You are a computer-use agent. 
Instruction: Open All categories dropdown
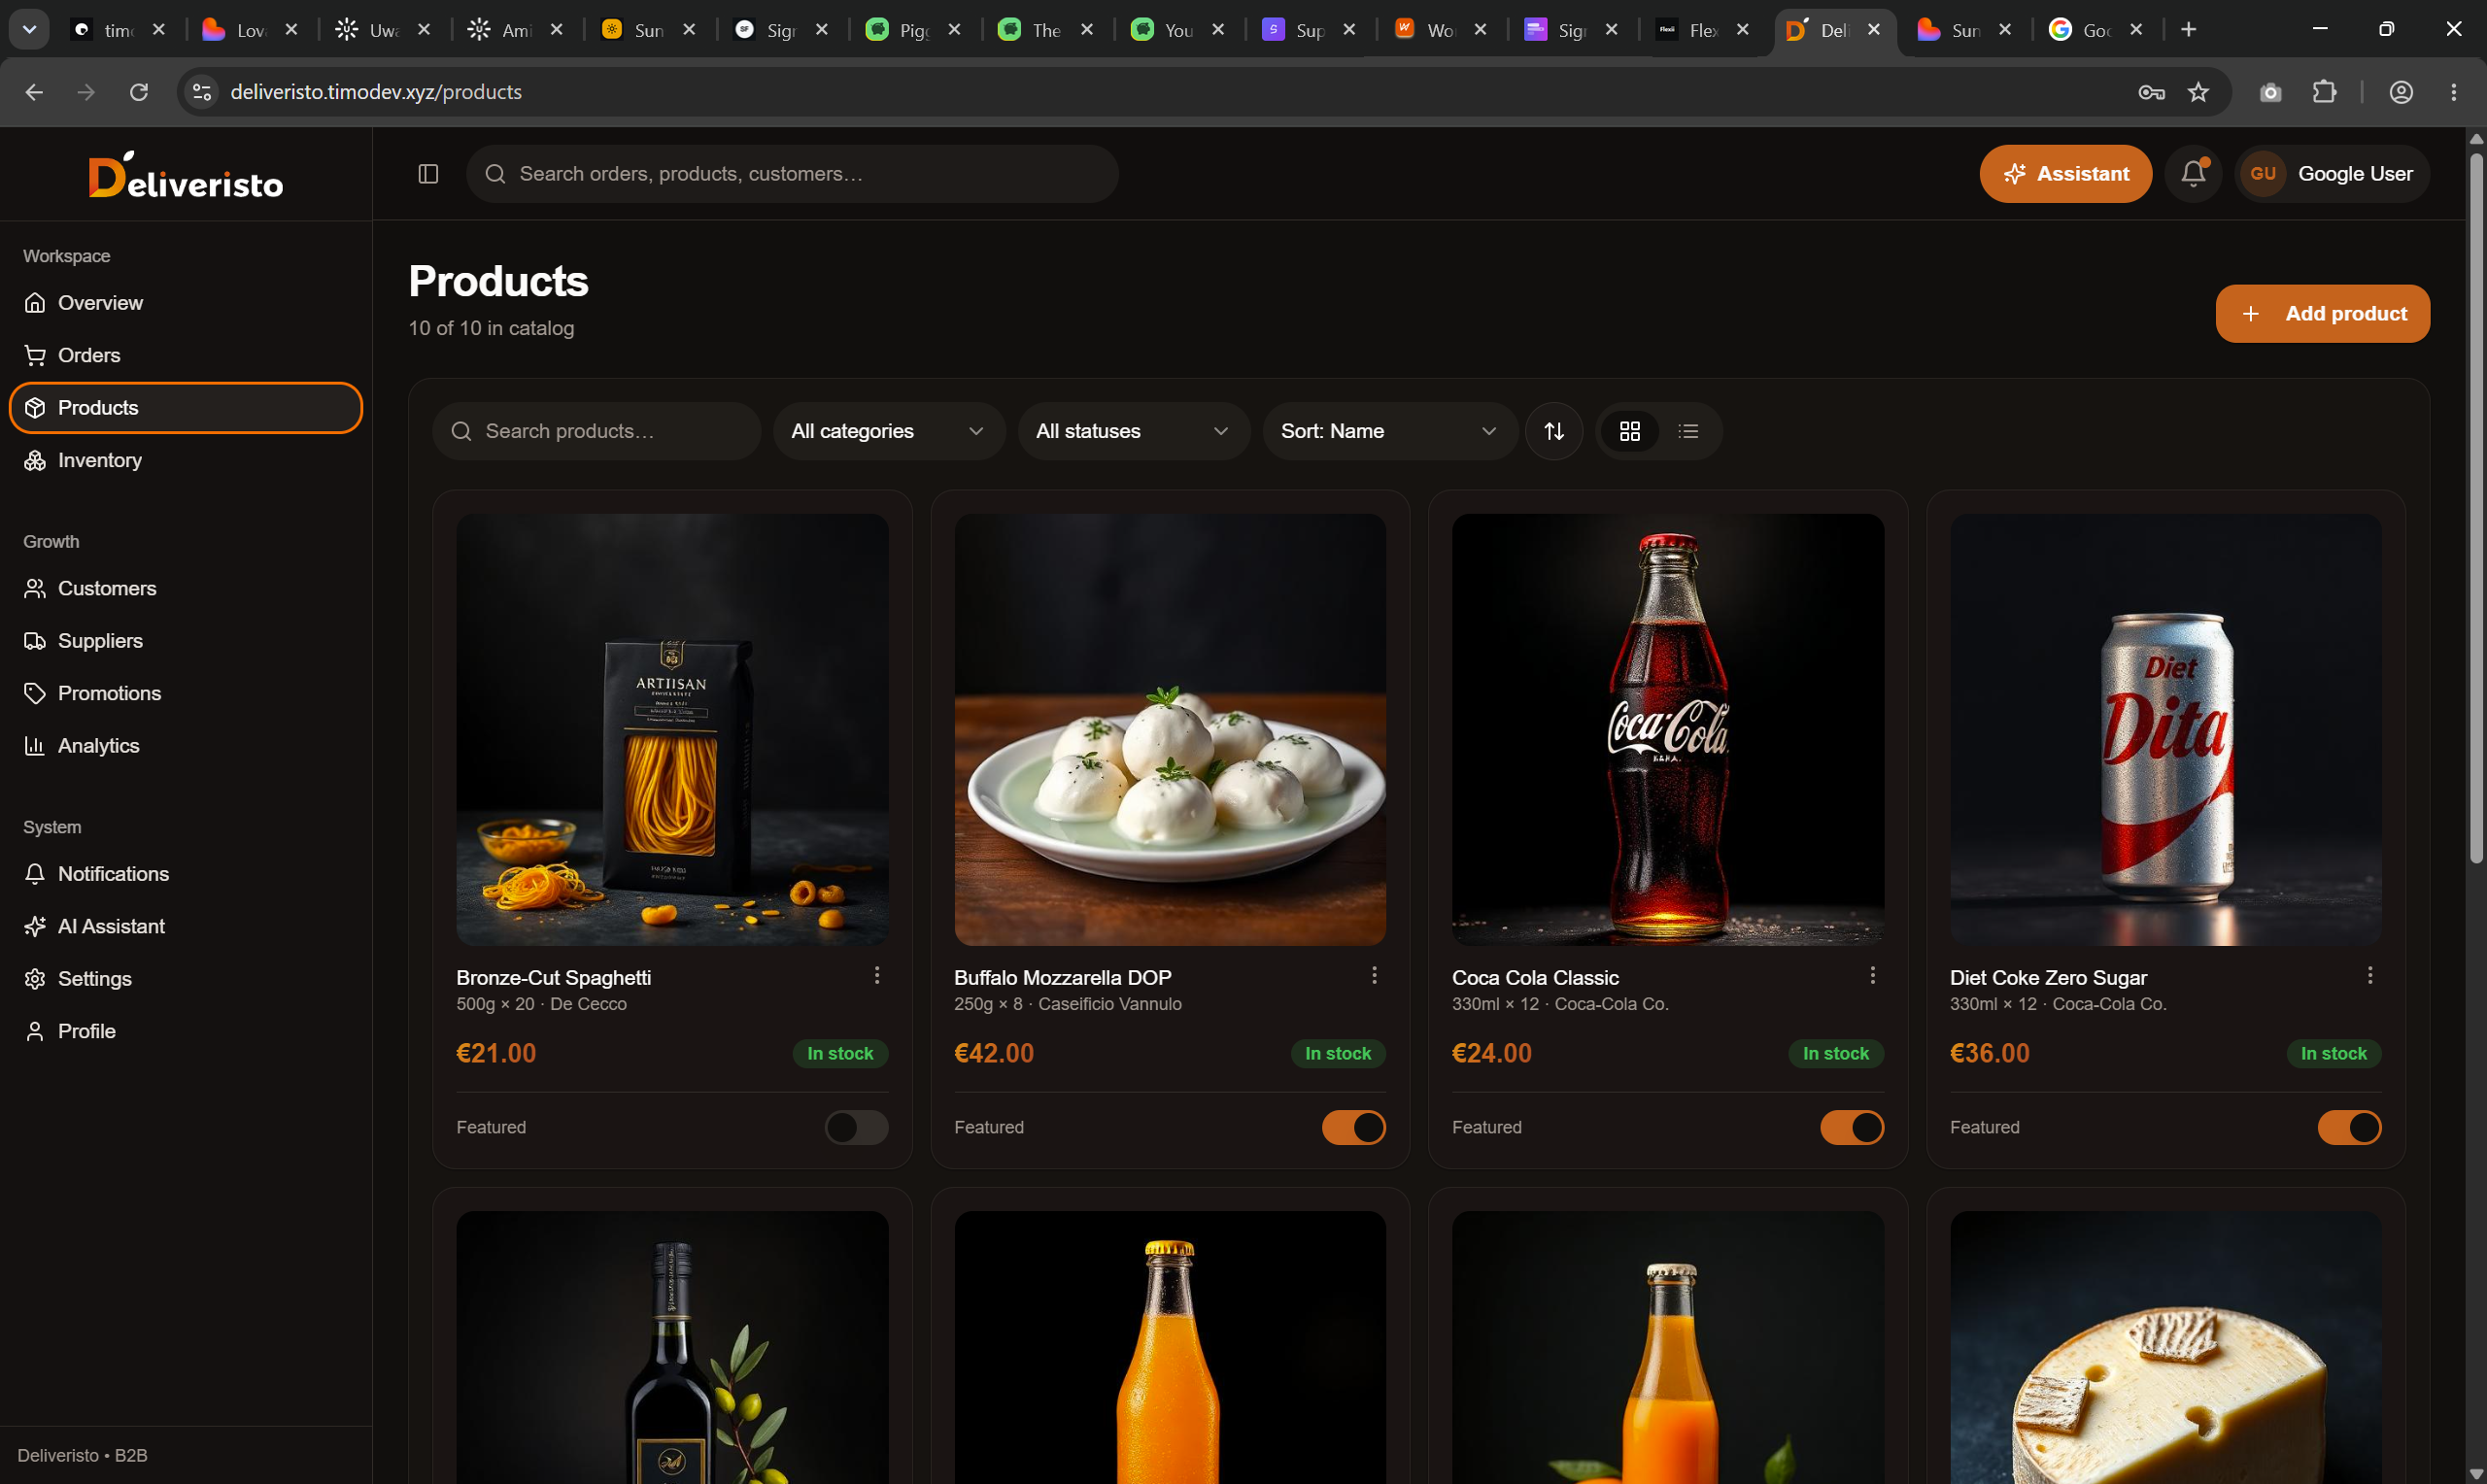(x=889, y=431)
